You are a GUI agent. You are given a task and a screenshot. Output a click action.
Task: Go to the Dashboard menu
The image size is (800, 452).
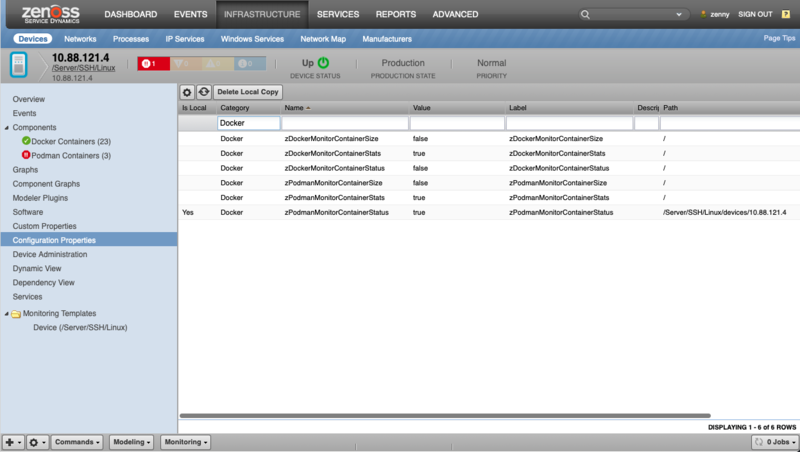coord(131,14)
